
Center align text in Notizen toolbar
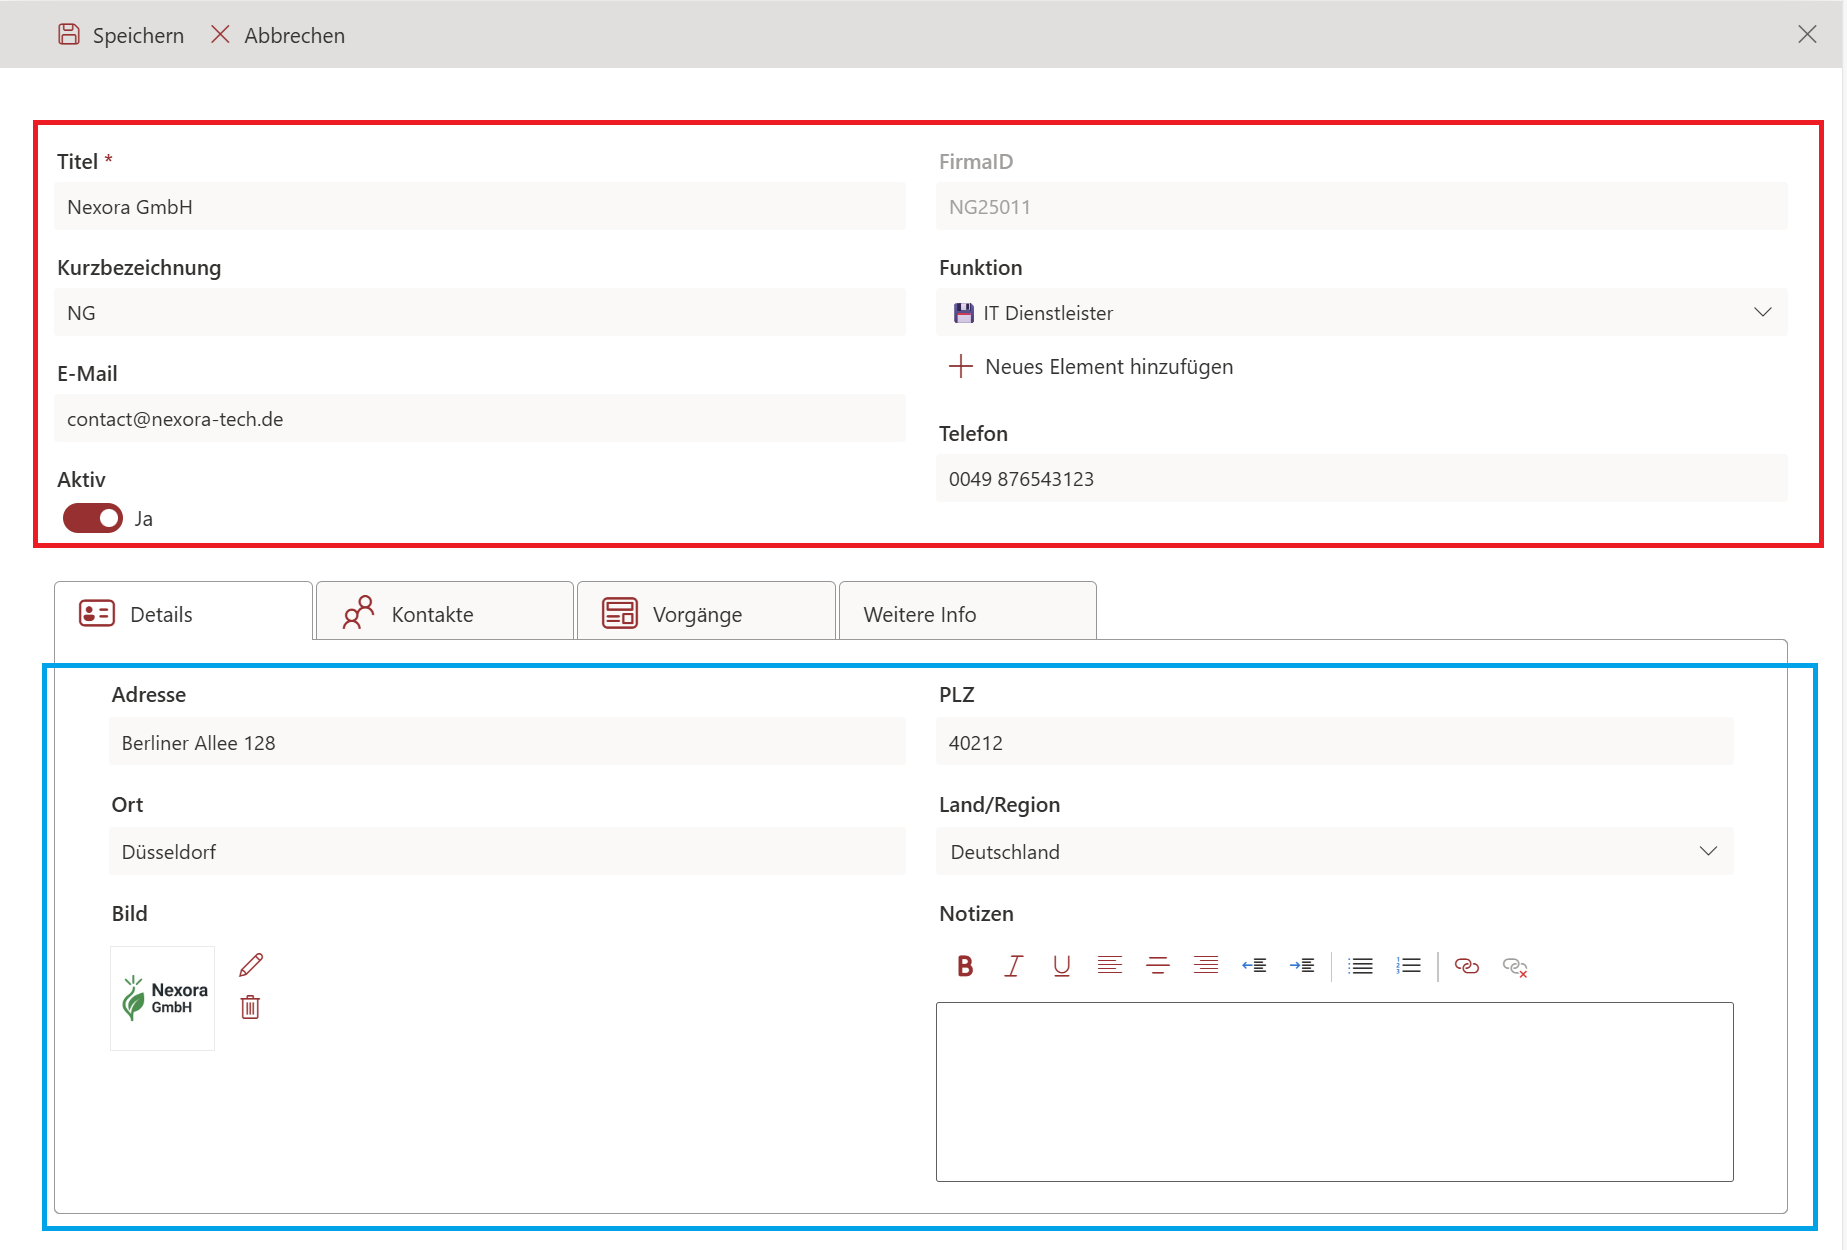tap(1157, 966)
